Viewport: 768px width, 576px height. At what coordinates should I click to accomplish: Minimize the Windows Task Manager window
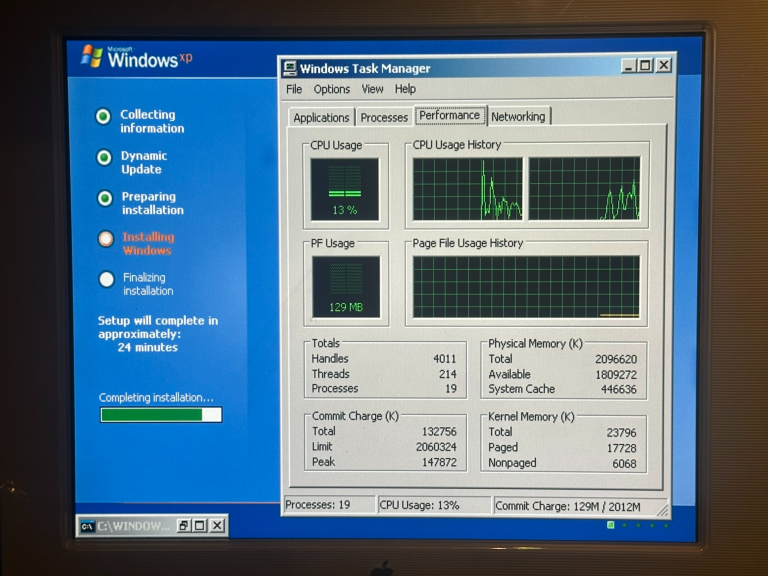pyautogui.click(x=628, y=66)
